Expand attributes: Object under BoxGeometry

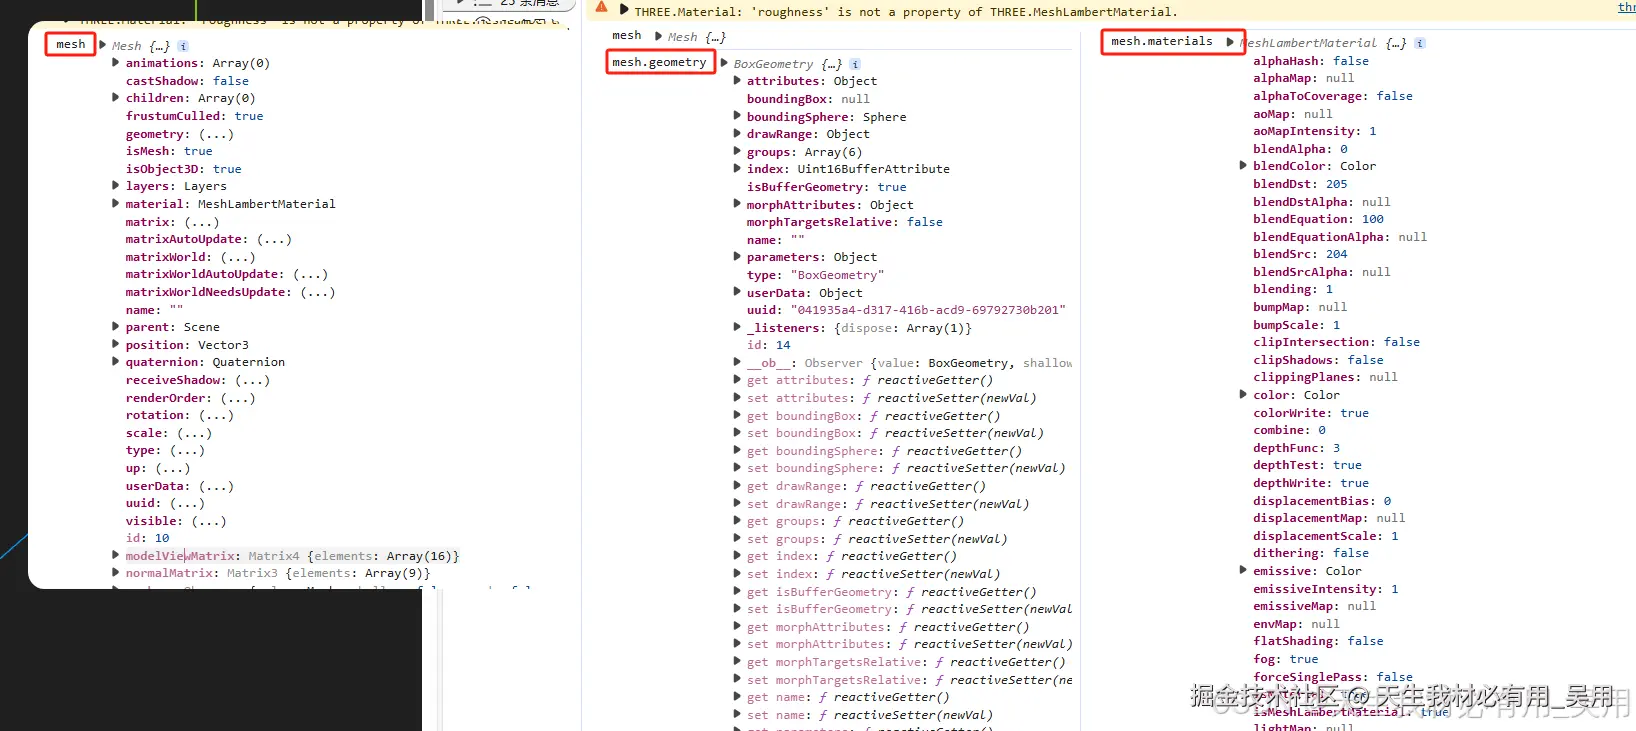(x=737, y=81)
